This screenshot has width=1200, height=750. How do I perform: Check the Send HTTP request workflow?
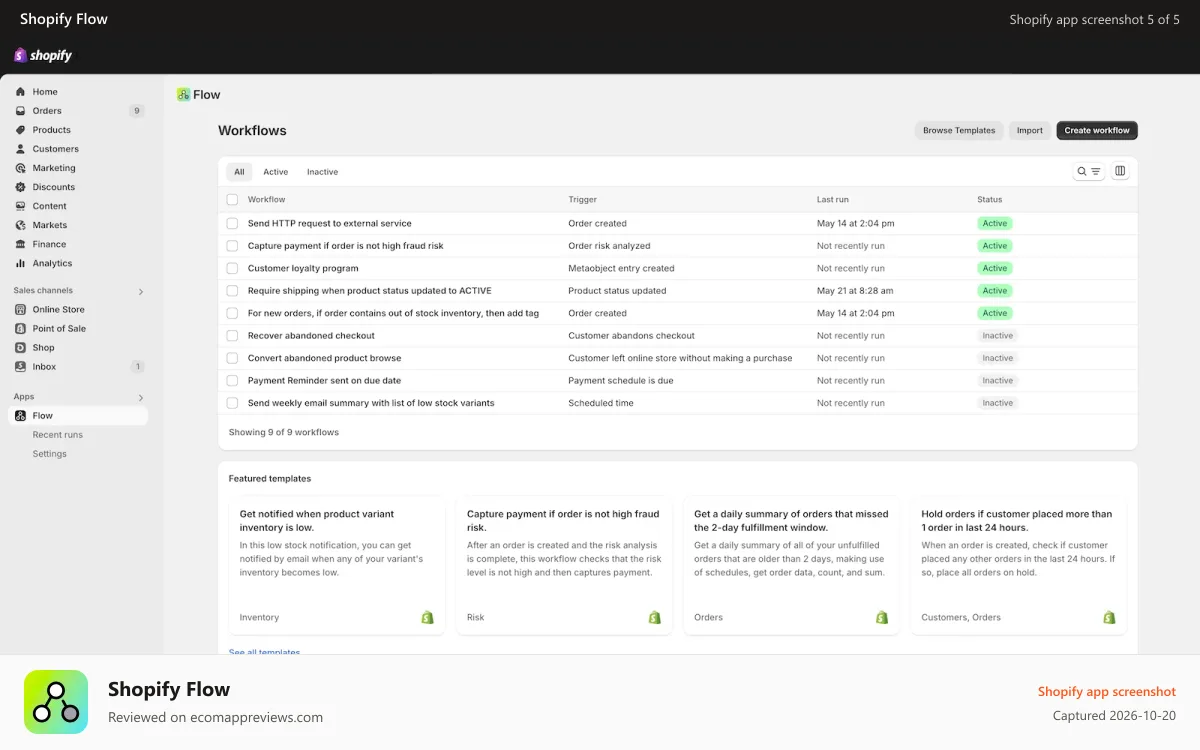(x=232, y=224)
